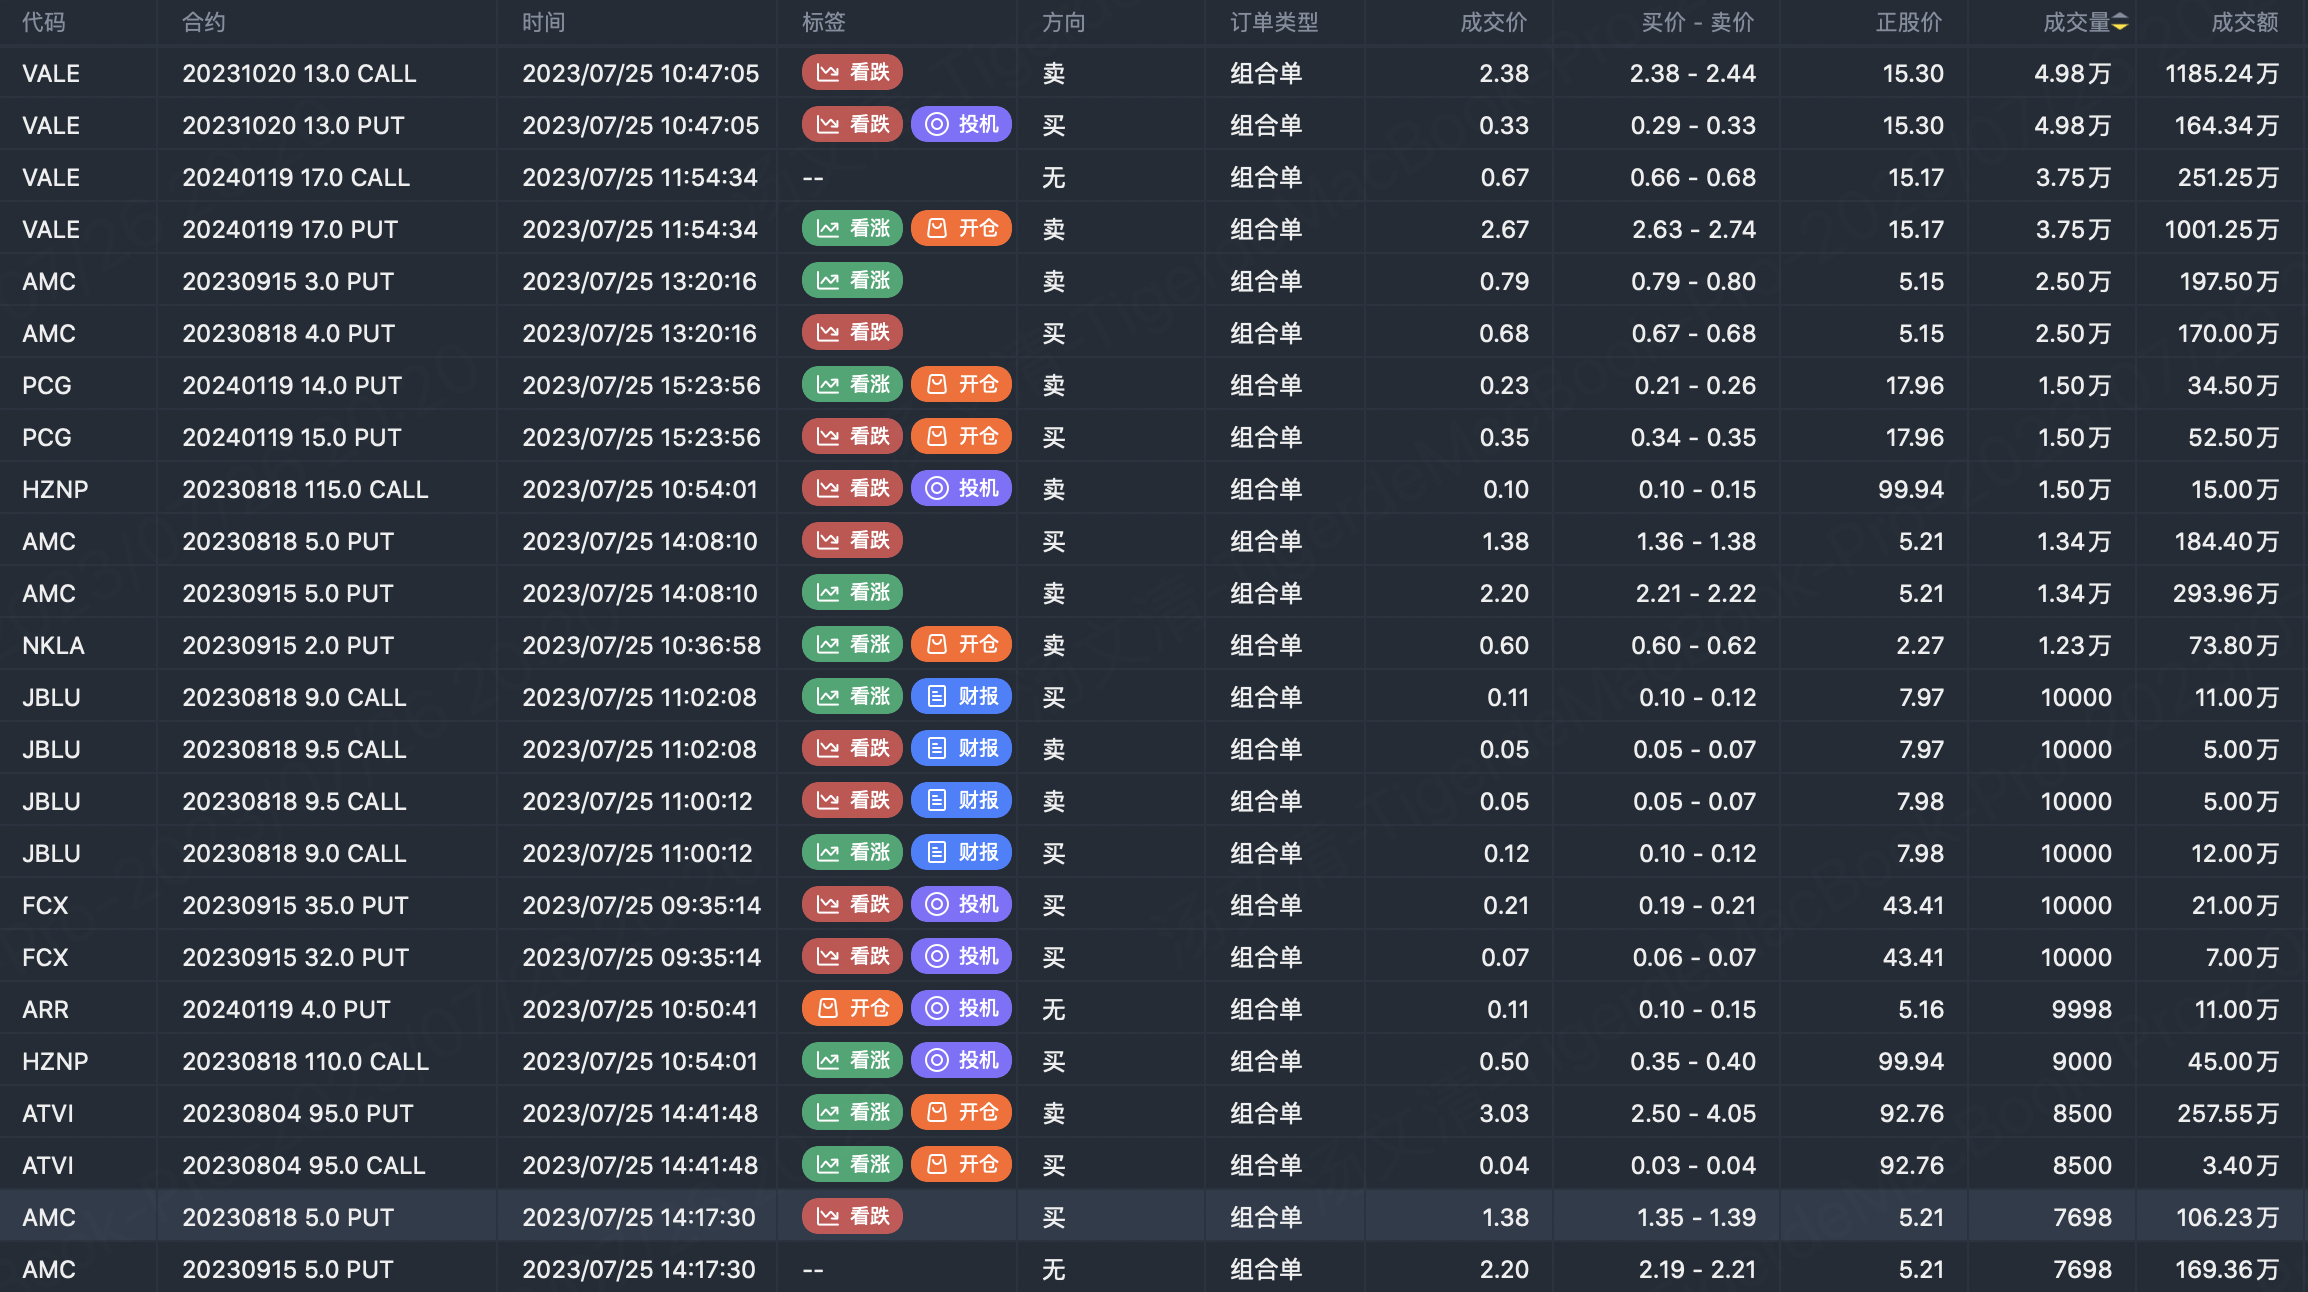This screenshot has height=1292, width=2308.
Task: Click 投机 tag on FCX 35.0 PUT row
Action: pyautogui.click(x=961, y=904)
